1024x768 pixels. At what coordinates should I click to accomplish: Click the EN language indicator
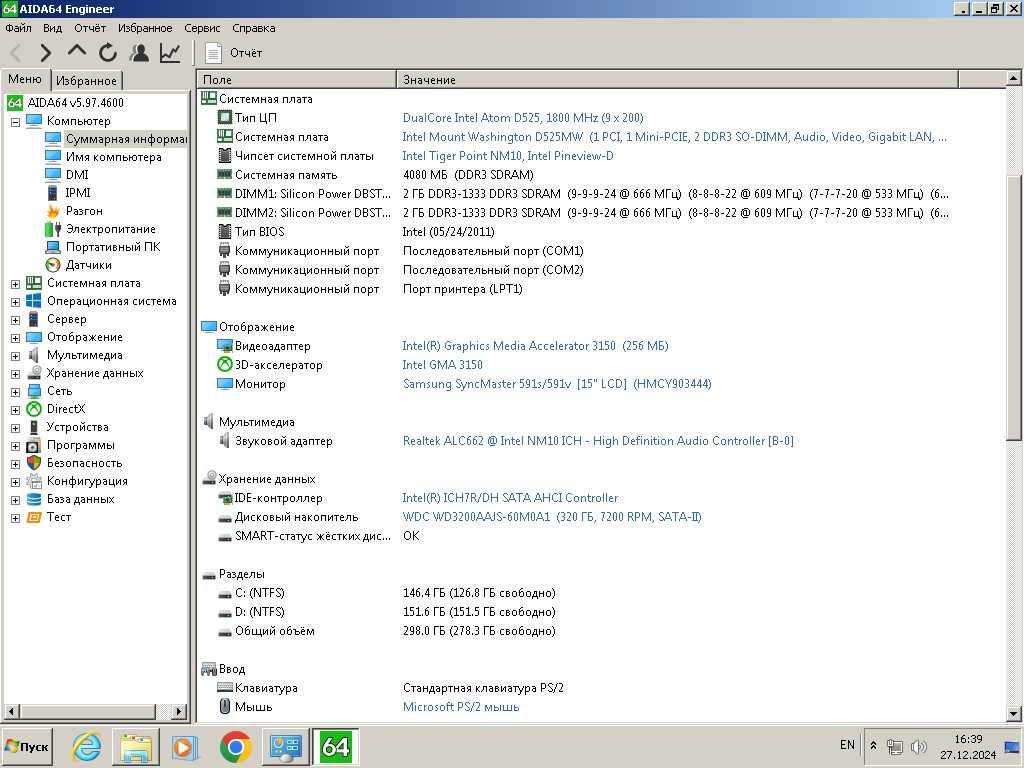point(847,745)
